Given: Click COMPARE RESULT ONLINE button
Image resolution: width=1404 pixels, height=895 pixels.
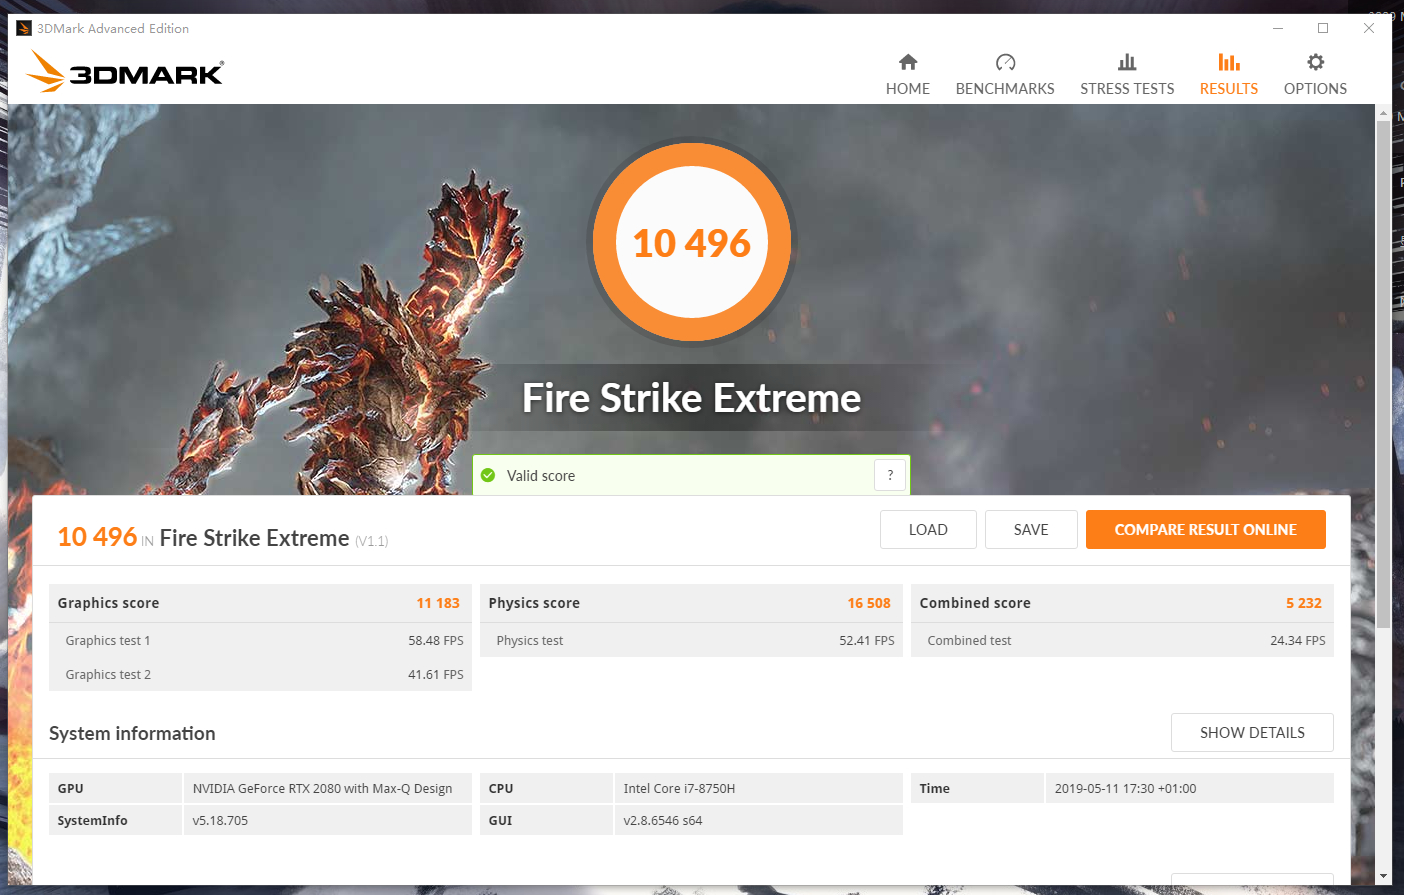Looking at the screenshot, I should 1206,530.
